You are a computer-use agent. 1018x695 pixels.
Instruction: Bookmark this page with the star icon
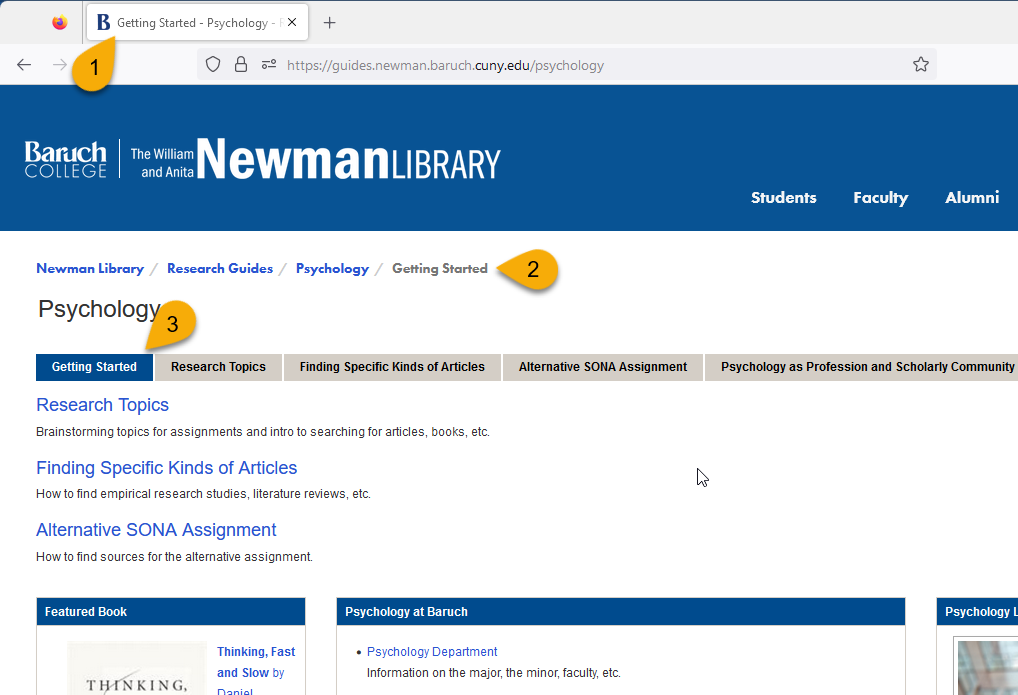coord(921,64)
